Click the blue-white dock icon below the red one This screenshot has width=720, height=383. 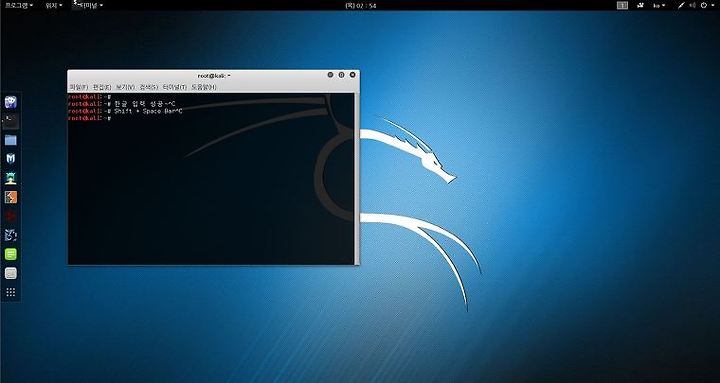click(11, 235)
